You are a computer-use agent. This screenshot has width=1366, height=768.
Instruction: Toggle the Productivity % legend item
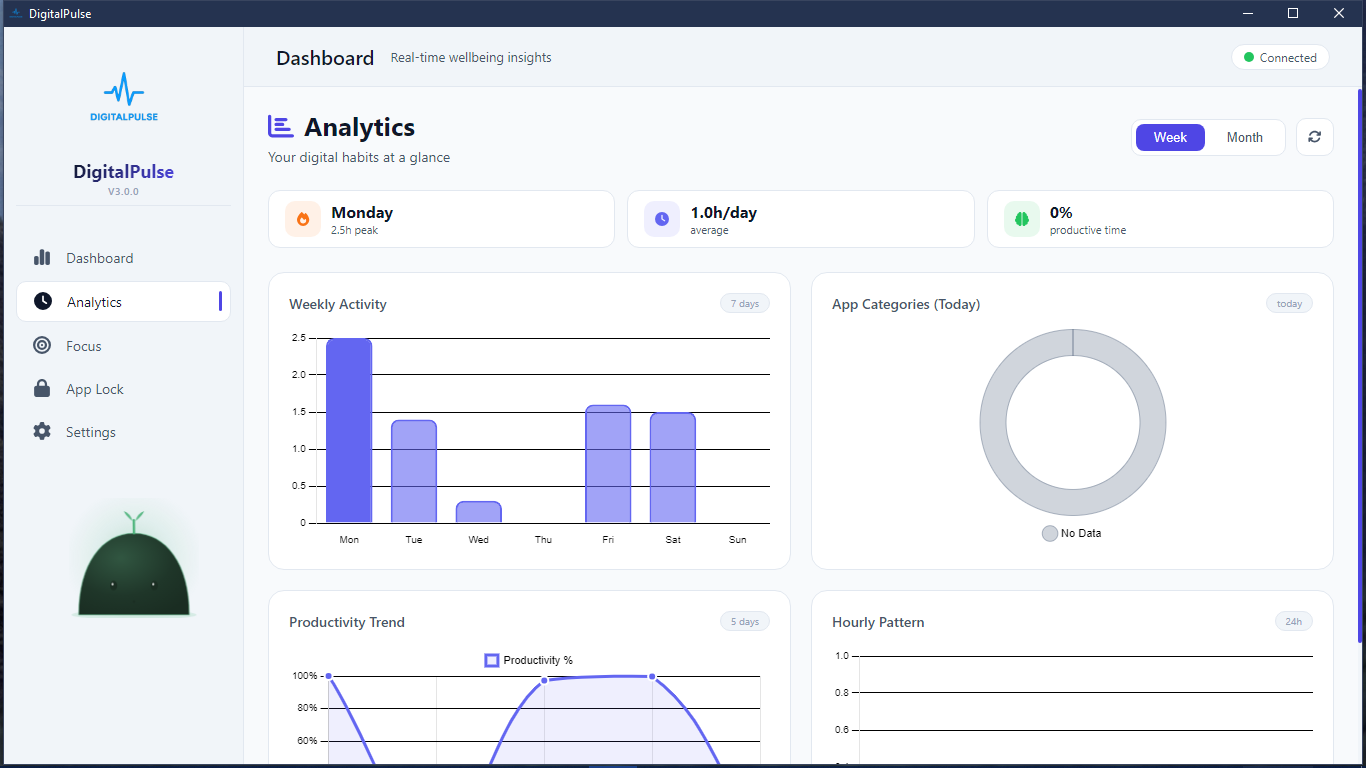(529, 660)
